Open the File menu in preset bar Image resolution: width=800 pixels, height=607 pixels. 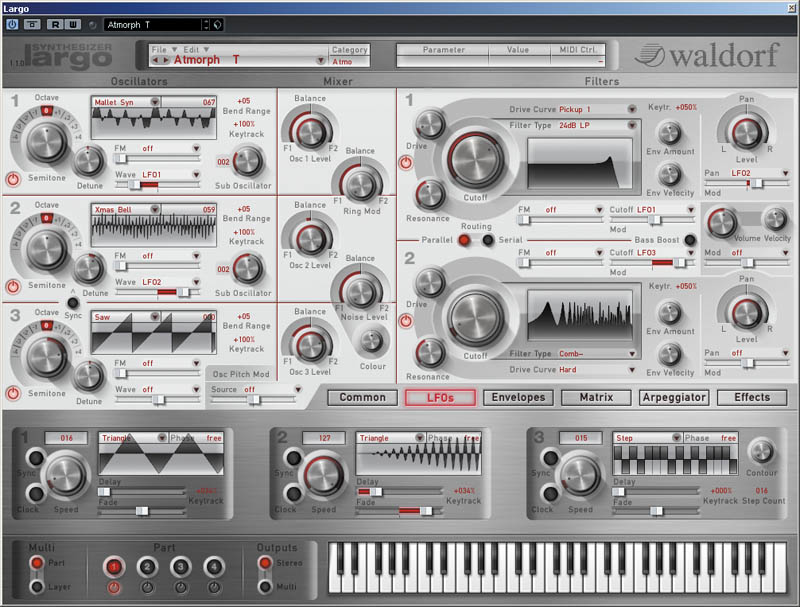click(162, 48)
